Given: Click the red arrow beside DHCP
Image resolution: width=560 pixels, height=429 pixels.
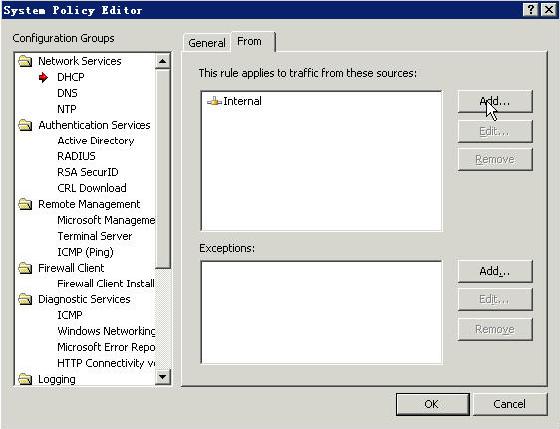Looking at the screenshot, I should 43,77.
